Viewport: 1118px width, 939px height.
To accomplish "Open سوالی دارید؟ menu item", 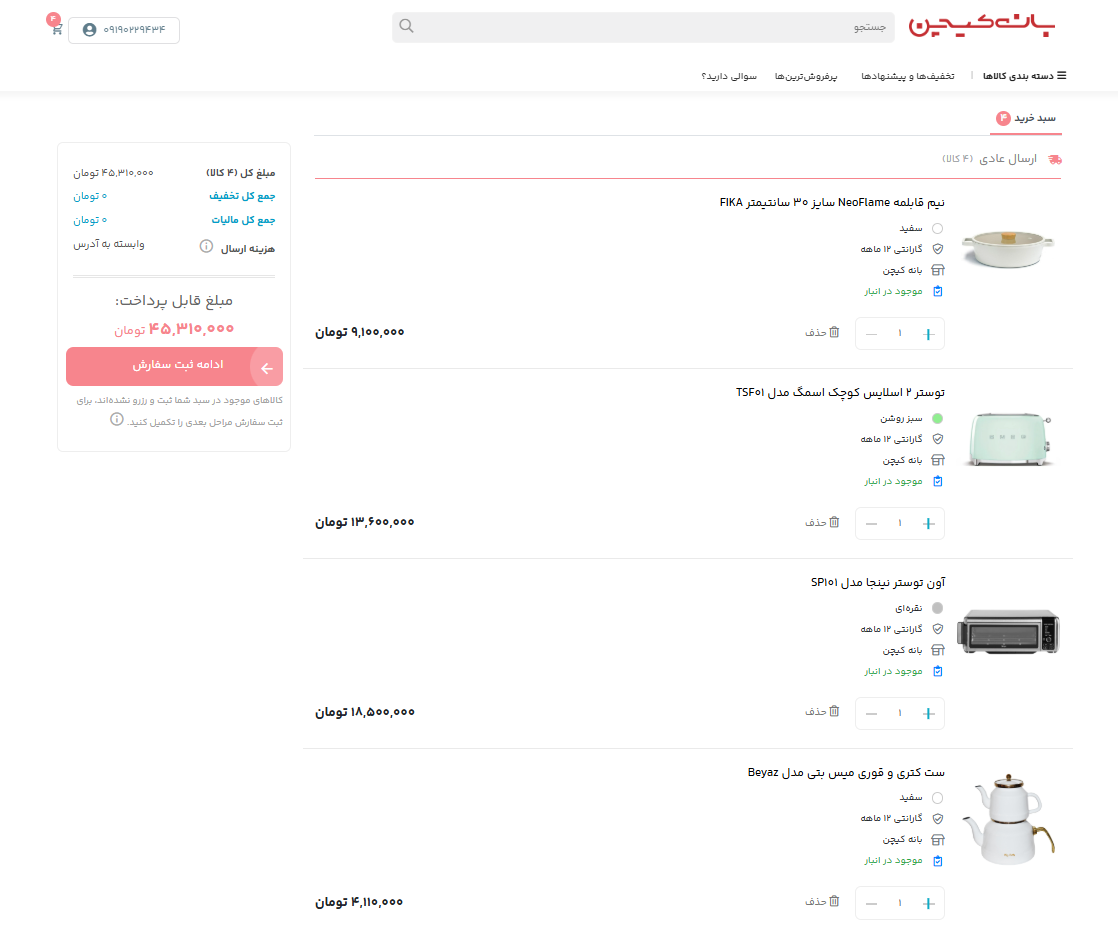I will (729, 76).
